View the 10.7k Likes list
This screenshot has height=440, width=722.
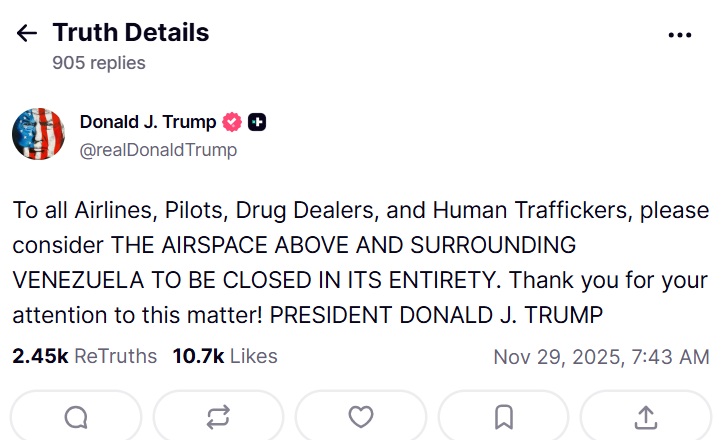pos(224,356)
